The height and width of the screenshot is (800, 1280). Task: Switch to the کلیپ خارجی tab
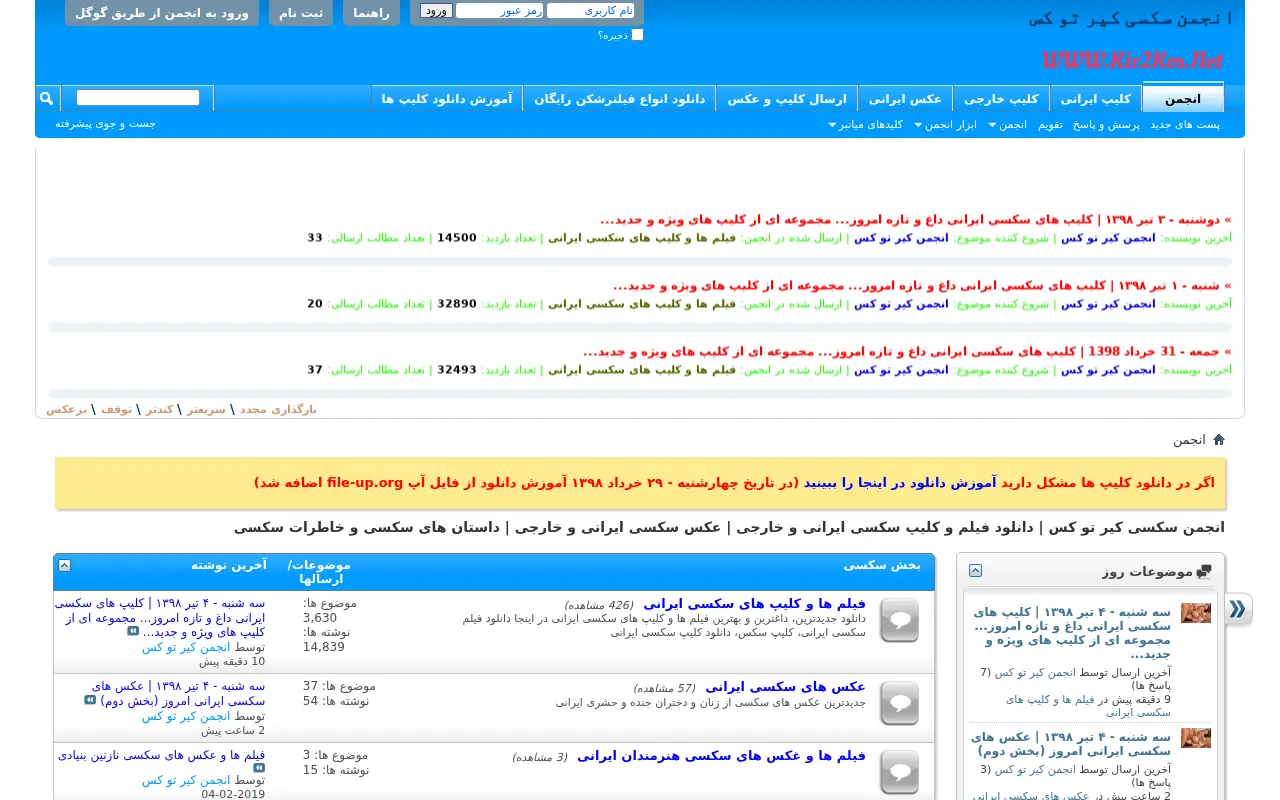pyautogui.click(x=1001, y=99)
